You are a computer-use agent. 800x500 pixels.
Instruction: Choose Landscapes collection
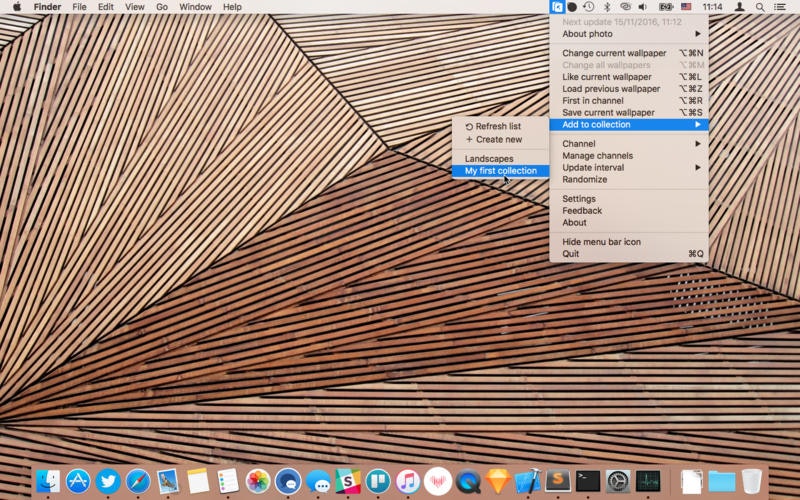(489, 159)
